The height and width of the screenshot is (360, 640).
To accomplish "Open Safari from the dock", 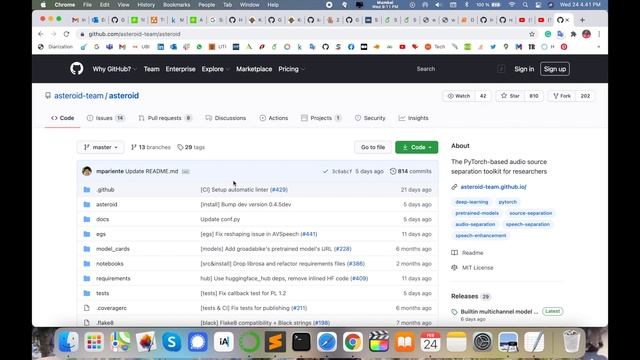I will click(x=327, y=341).
